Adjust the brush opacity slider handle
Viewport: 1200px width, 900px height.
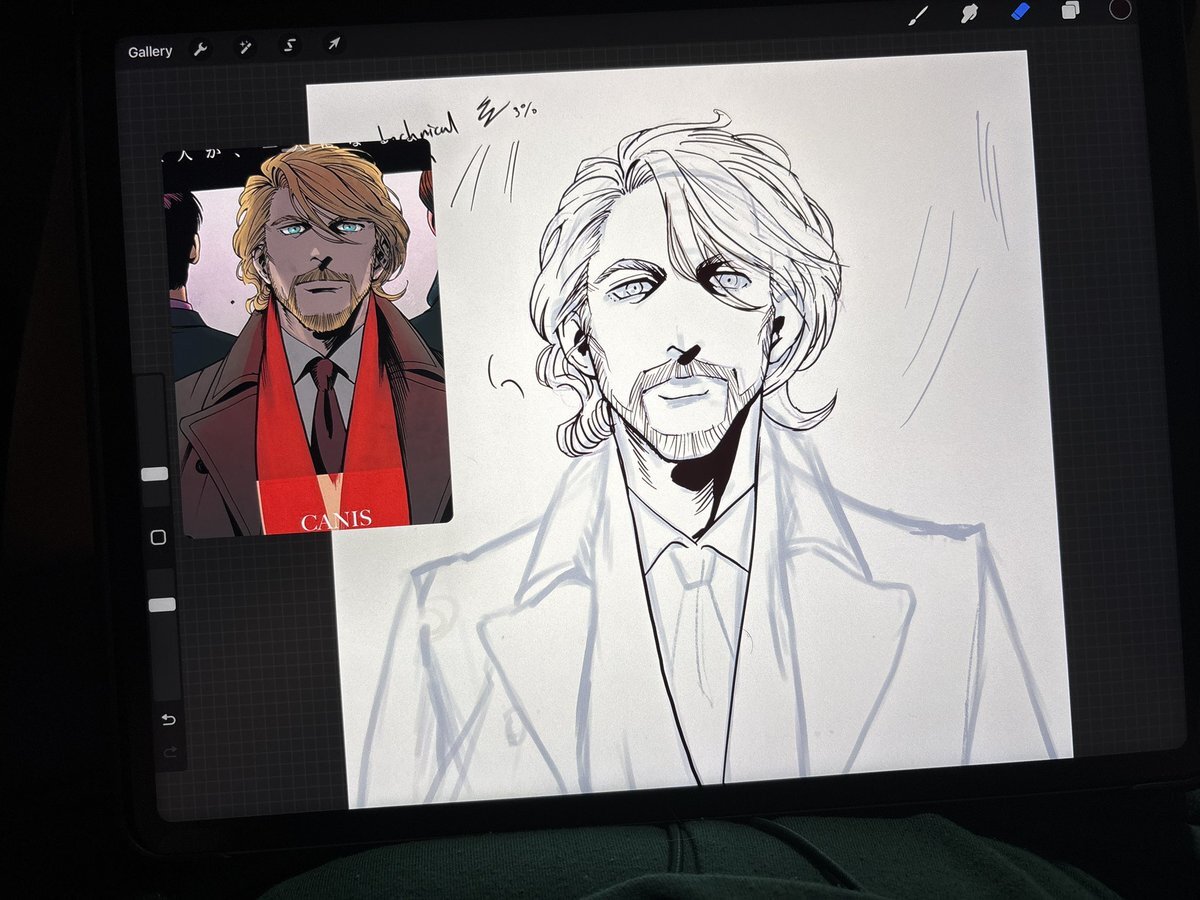(161, 604)
